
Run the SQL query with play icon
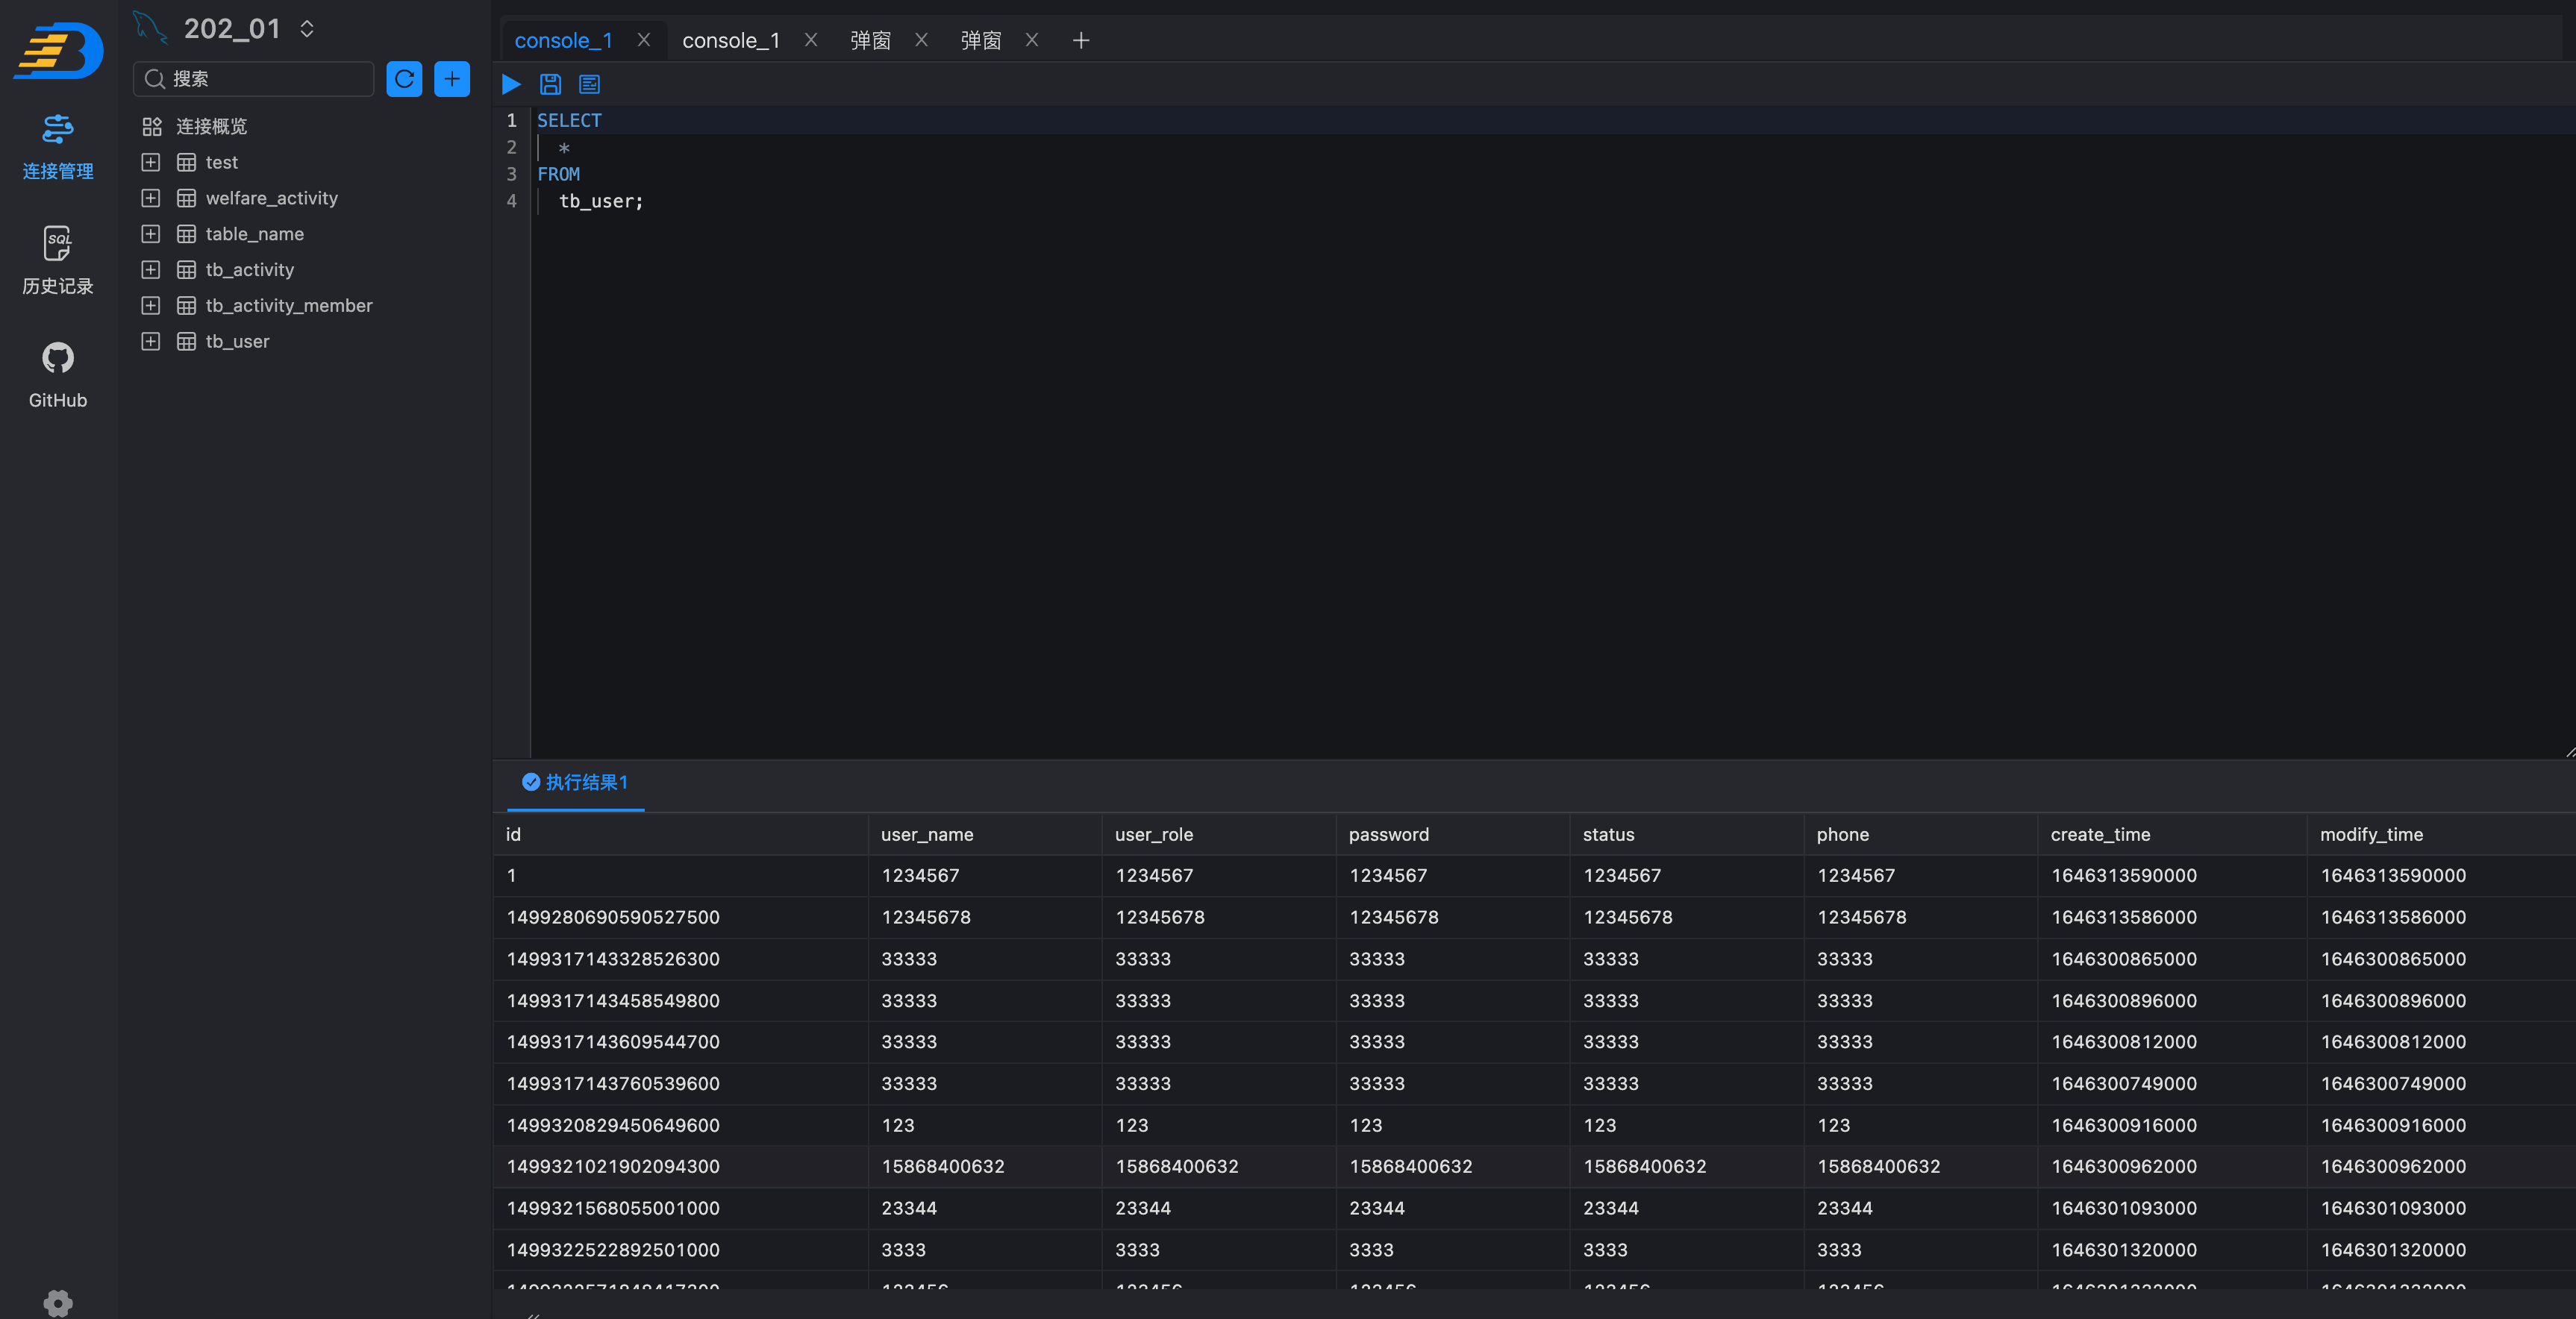coord(511,84)
